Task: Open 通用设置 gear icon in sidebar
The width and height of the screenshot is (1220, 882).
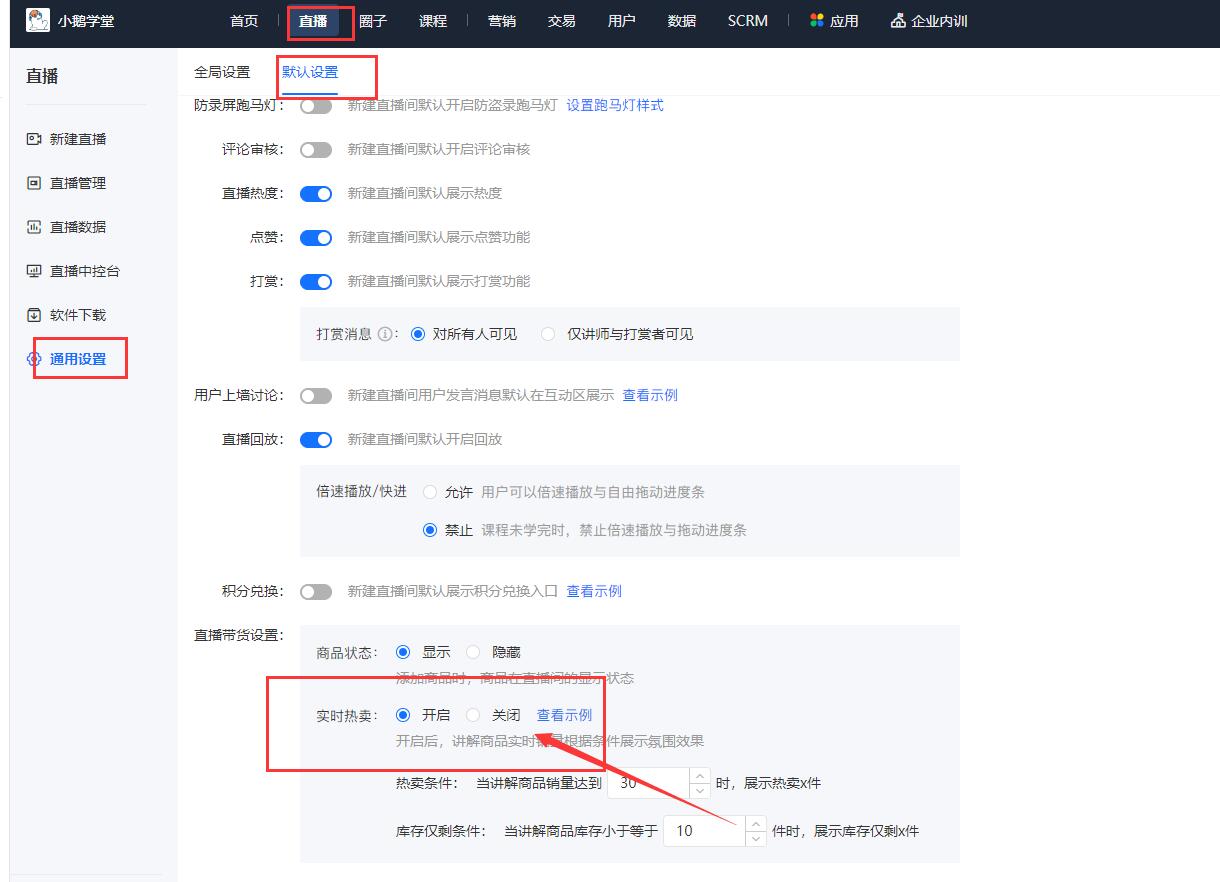Action: pos(31,358)
